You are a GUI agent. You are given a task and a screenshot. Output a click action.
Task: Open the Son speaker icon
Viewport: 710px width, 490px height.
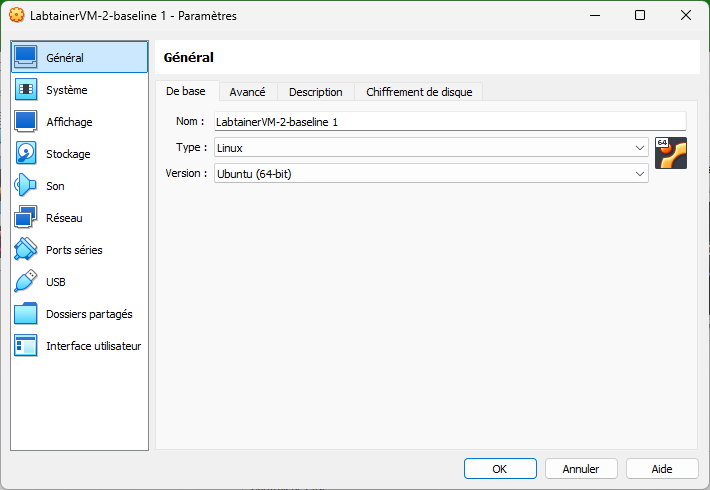point(26,186)
